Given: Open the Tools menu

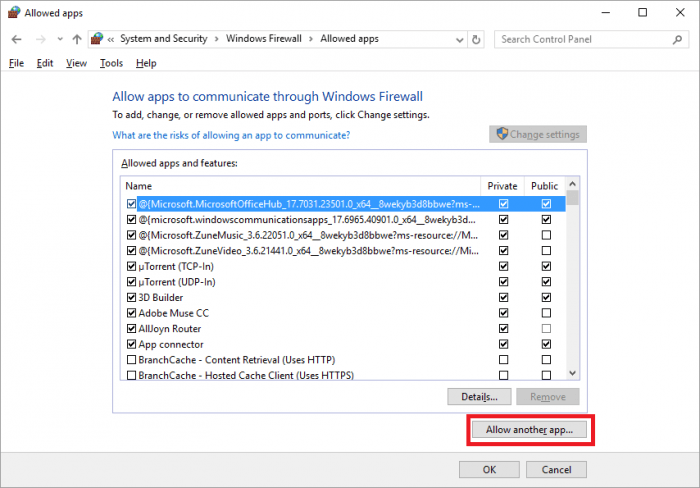Looking at the screenshot, I should 111,63.
